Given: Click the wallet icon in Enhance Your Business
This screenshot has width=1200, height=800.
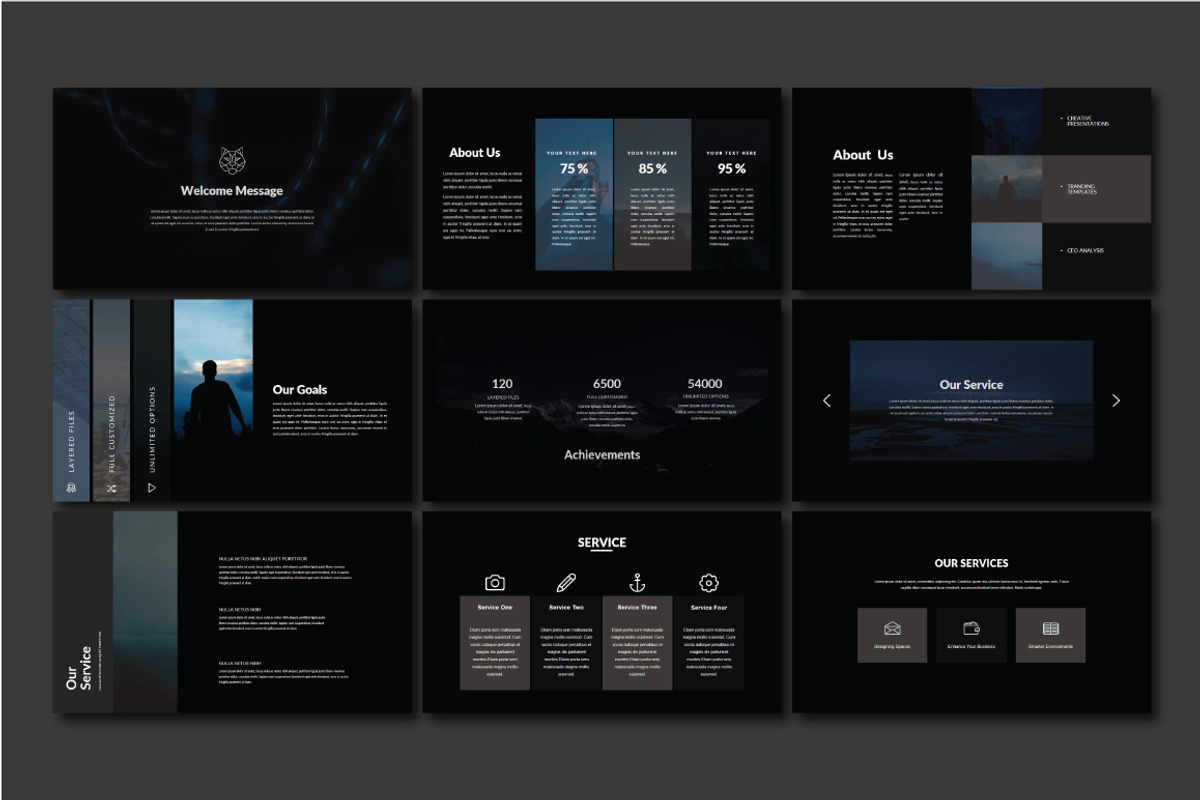Looking at the screenshot, I should (971, 628).
